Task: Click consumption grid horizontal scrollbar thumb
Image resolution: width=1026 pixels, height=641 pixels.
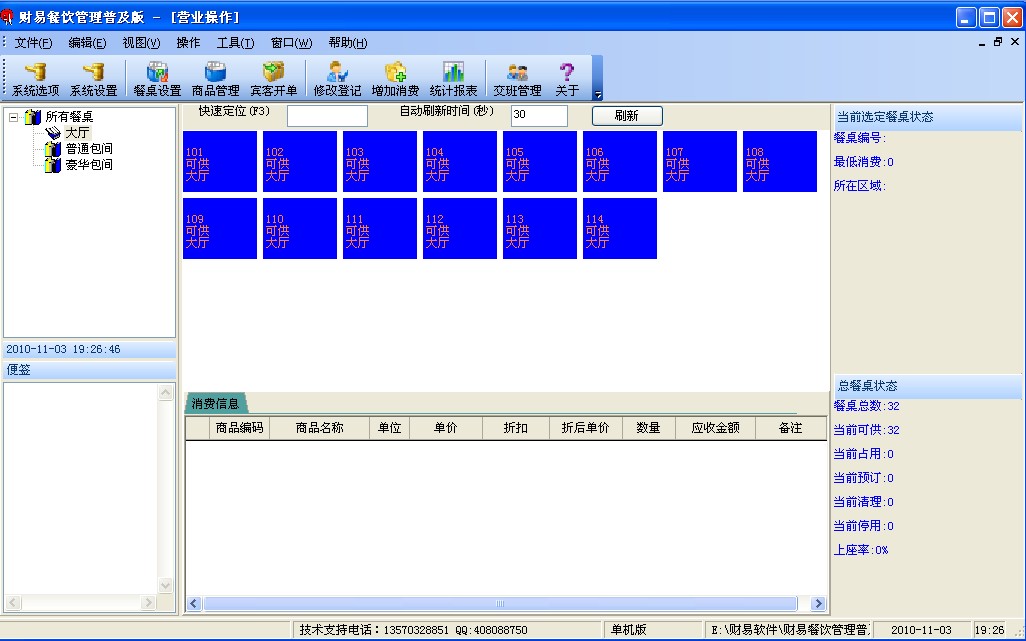Action: click(x=500, y=604)
